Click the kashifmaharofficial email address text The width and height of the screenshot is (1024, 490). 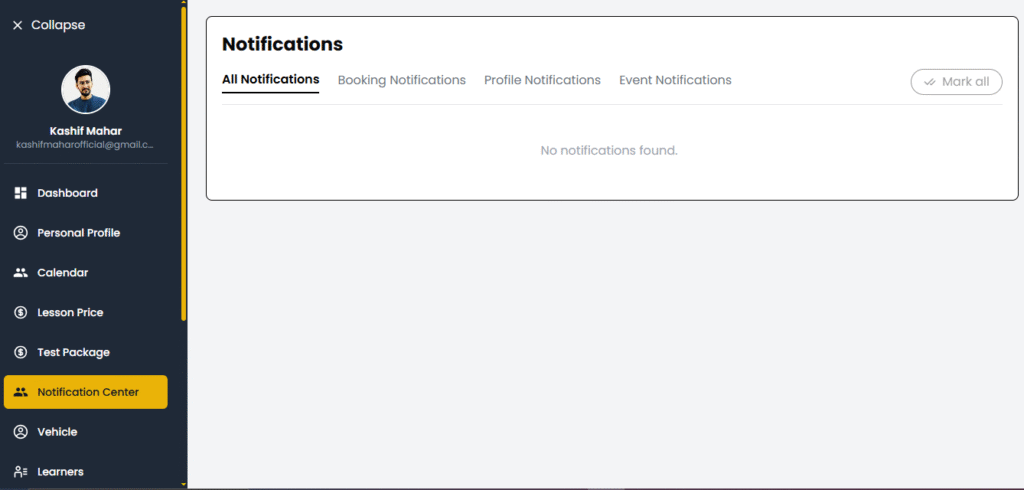[x=85, y=145]
